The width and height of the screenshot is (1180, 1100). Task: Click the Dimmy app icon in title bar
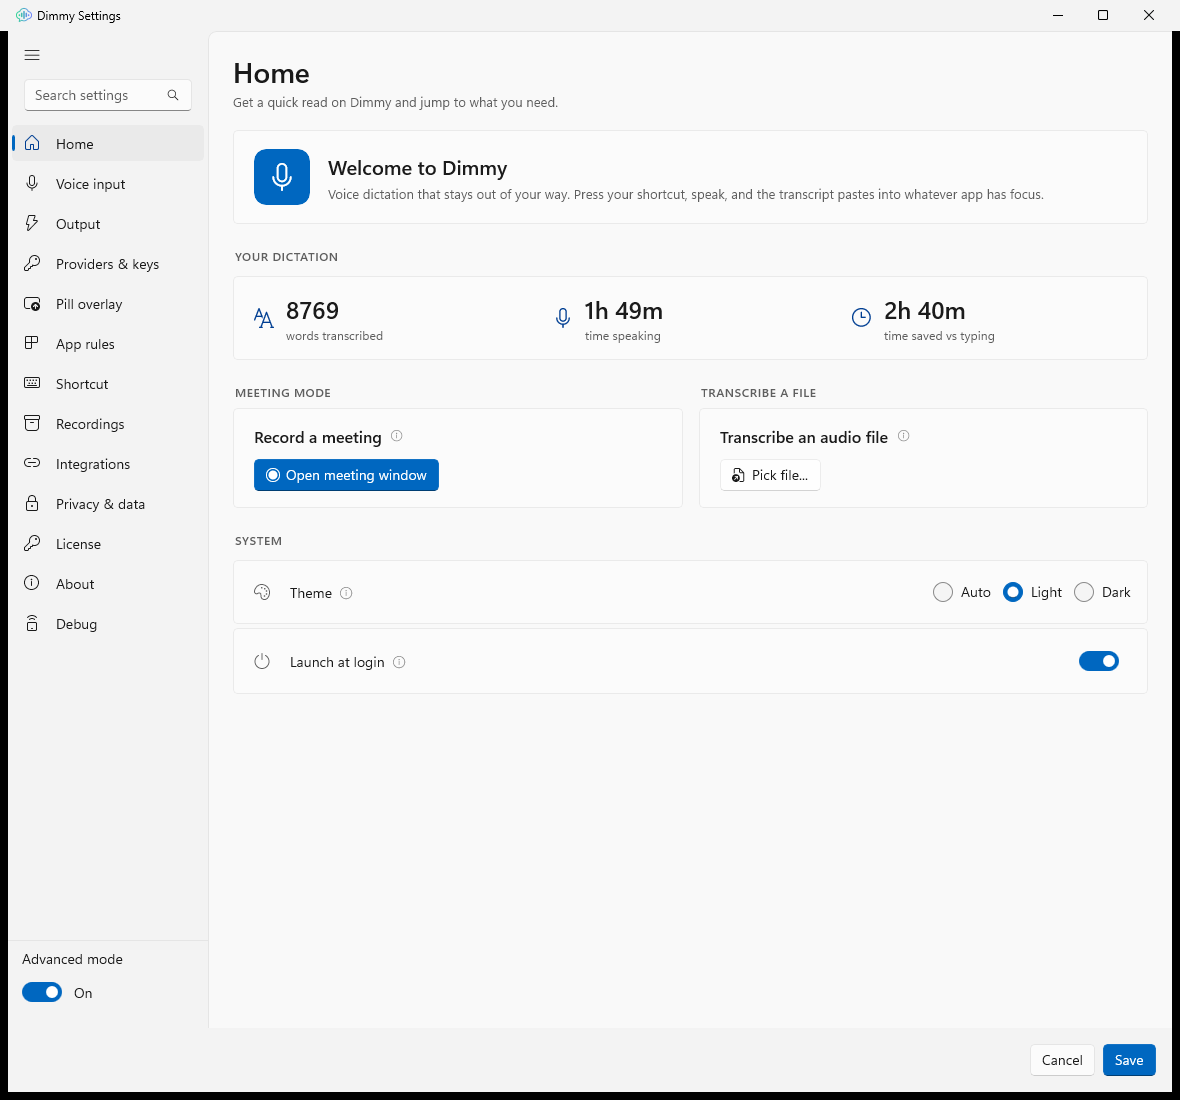(23, 15)
